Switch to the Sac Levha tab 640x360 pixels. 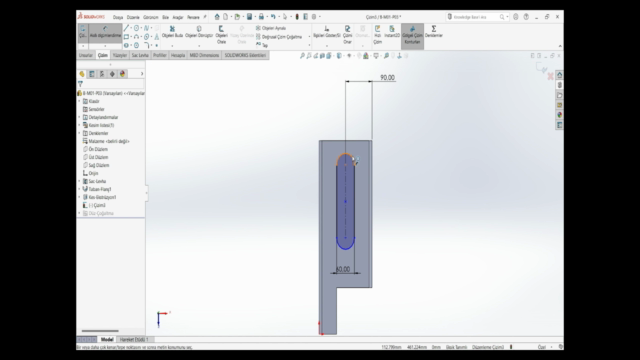(140, 55)
